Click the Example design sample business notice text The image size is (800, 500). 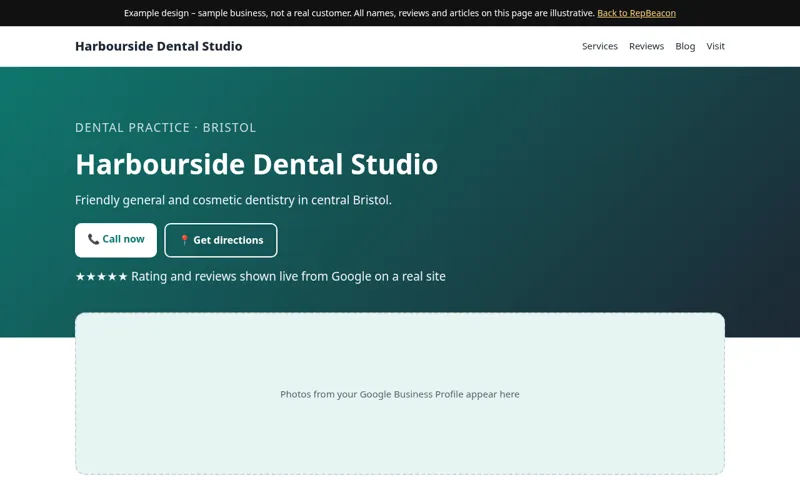(x=359, y=13)
